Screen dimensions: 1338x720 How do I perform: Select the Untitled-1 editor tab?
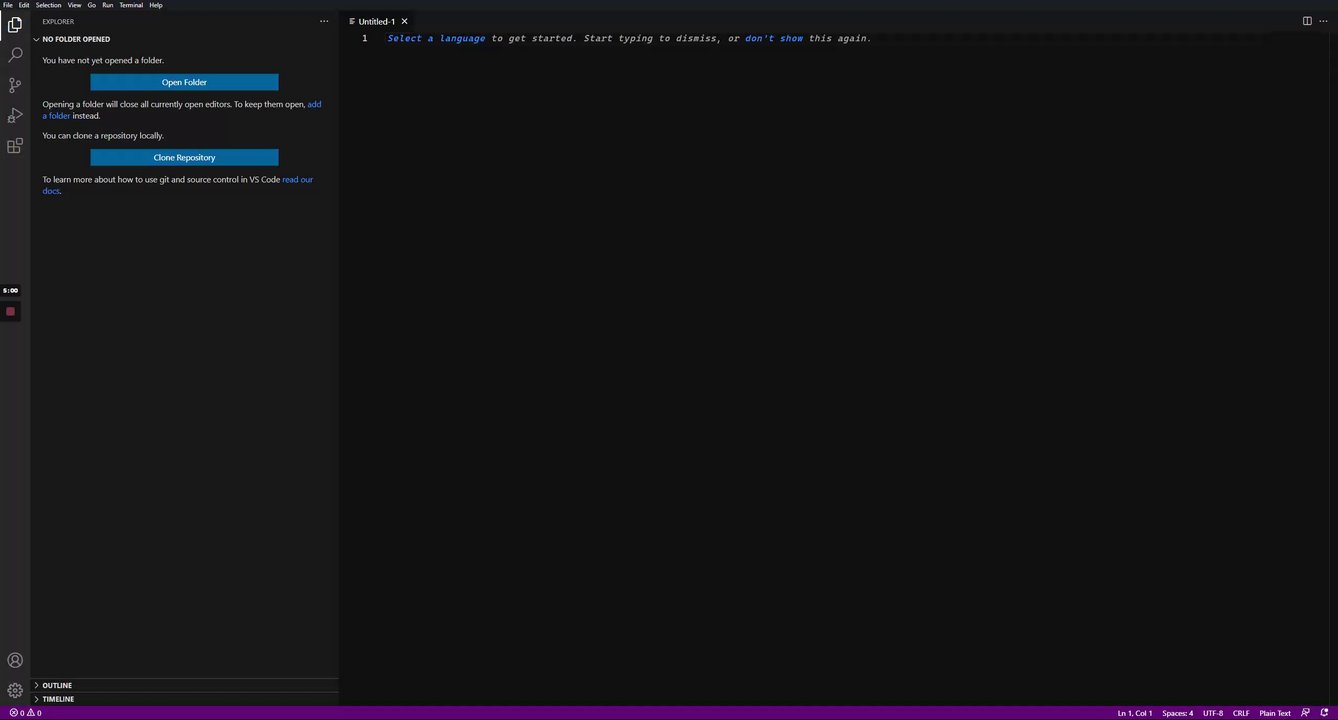pos(379,21)
